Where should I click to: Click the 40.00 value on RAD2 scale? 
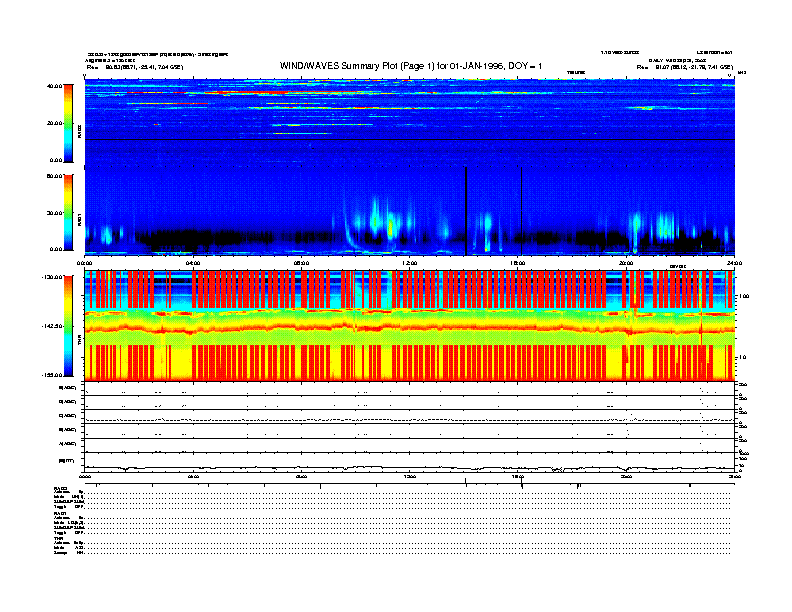(54, 87)
